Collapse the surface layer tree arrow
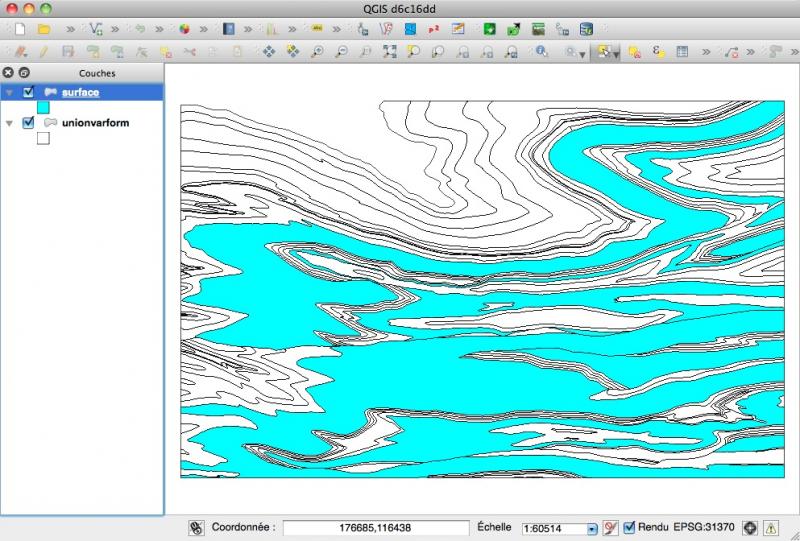Screen dimensions: 800x541 pos(10,93)
